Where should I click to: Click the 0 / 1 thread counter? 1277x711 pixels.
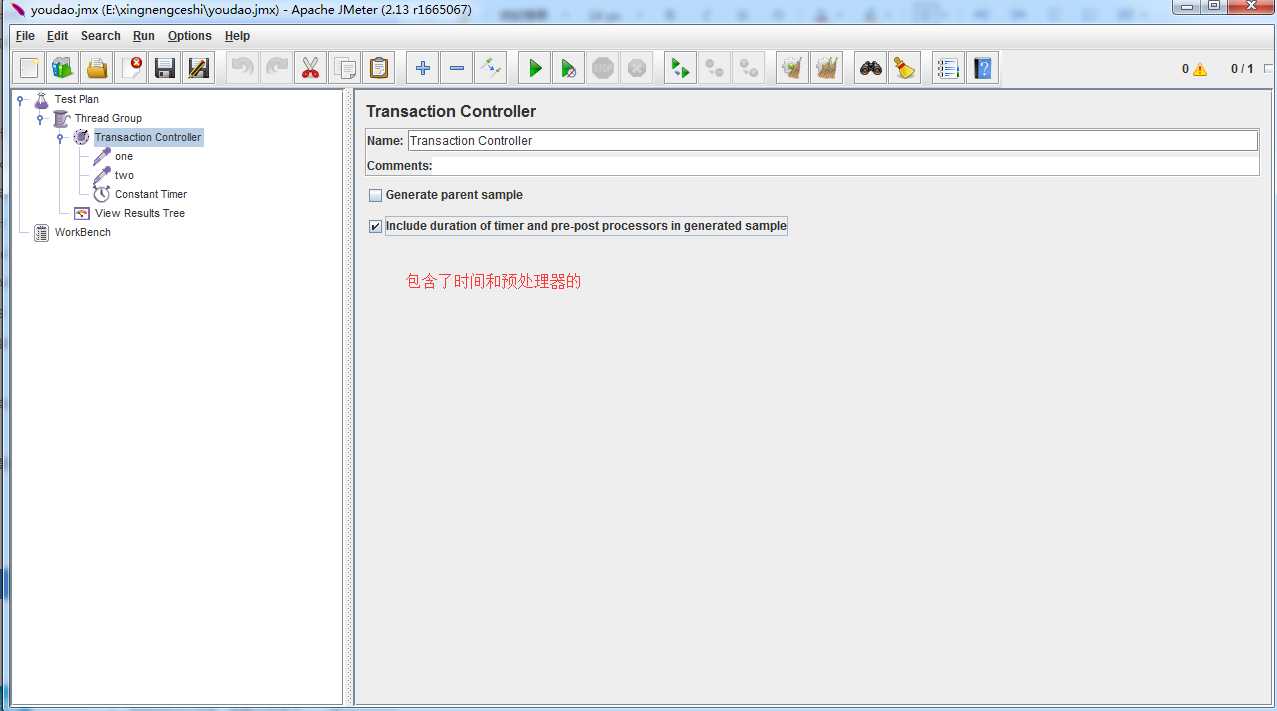pos(1241,69)
